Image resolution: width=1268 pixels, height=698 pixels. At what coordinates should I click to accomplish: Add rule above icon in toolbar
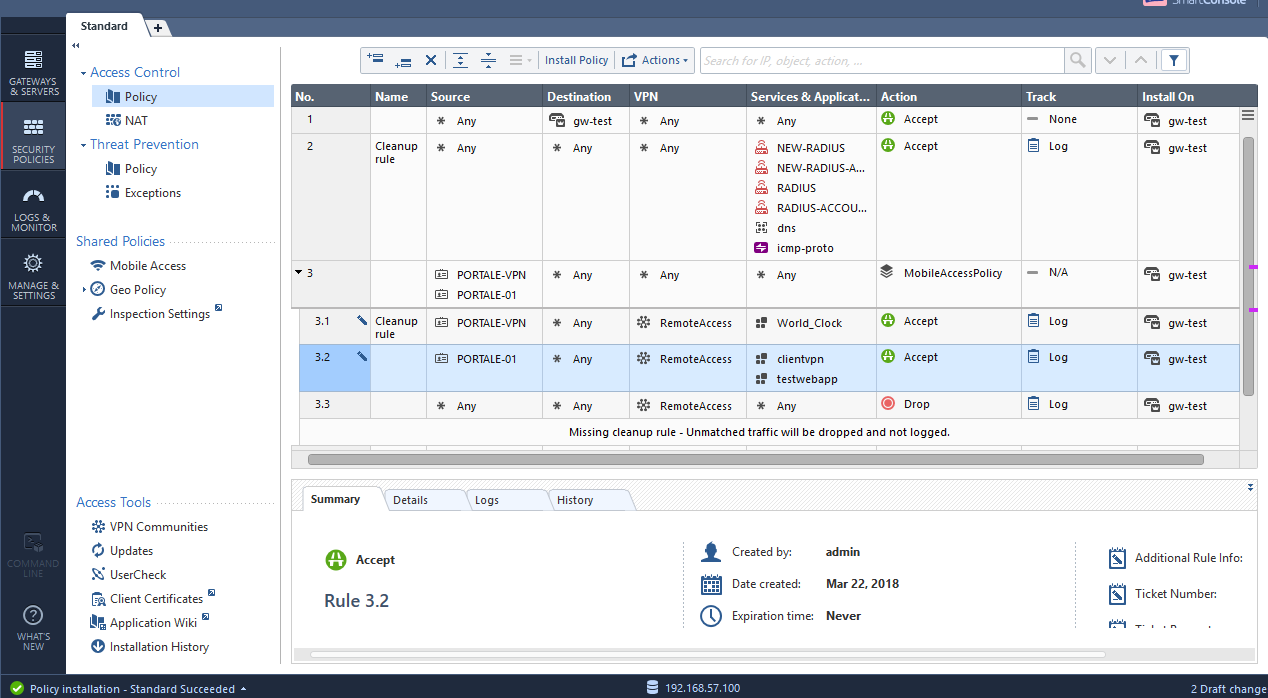[376, 60]
